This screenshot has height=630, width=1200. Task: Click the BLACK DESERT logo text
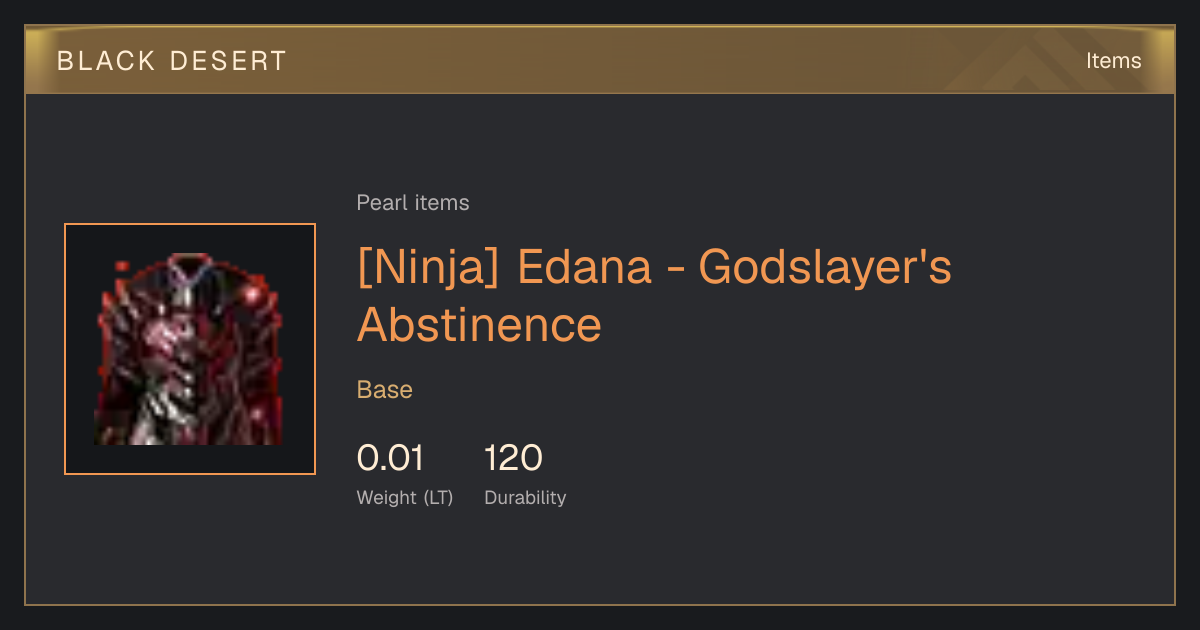click(x=172, y=61)
